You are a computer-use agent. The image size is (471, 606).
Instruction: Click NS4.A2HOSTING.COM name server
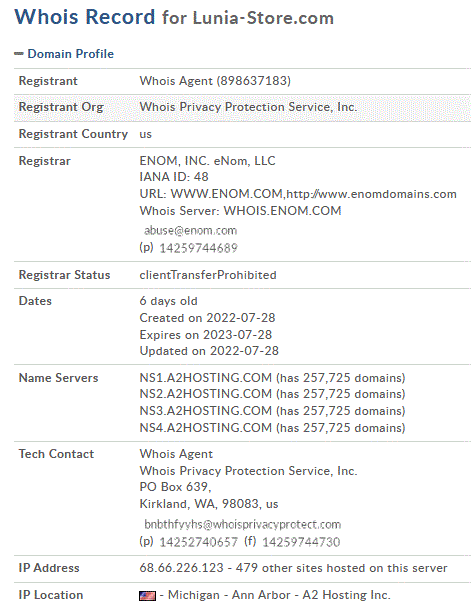[x=206, y=428]
